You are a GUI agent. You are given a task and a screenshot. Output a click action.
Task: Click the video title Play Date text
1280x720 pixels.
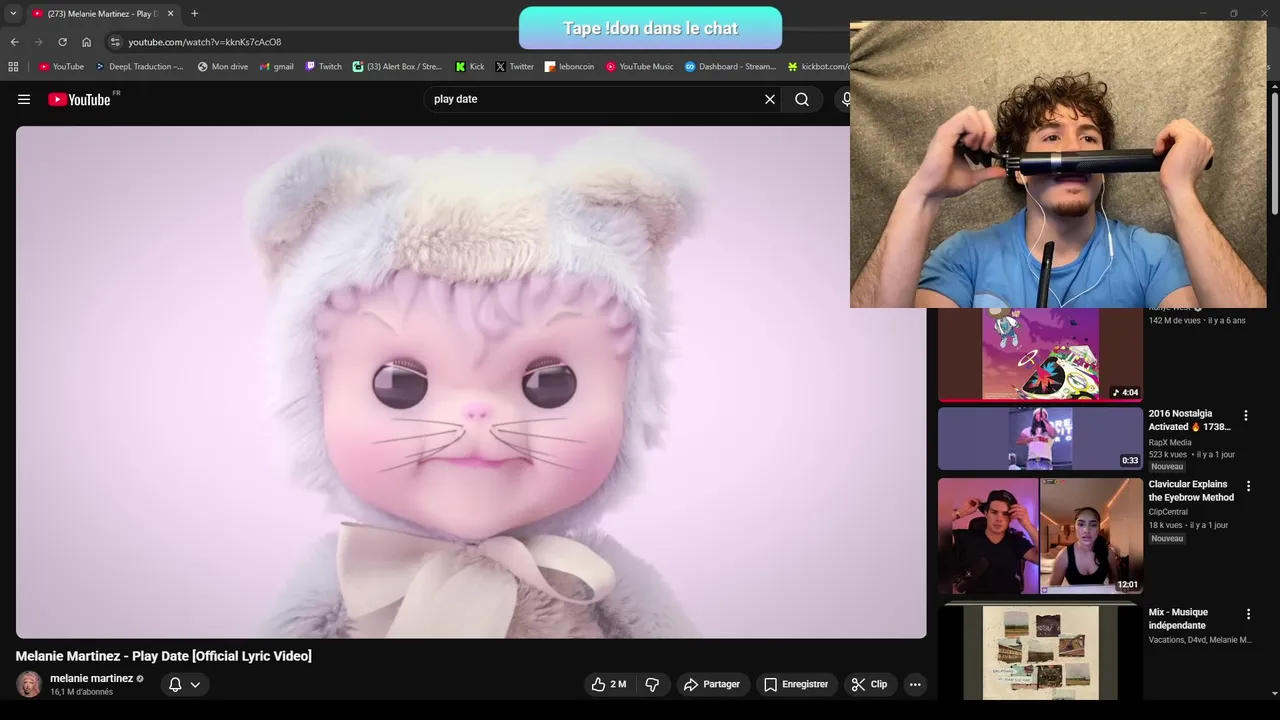[x=164, y=656]
